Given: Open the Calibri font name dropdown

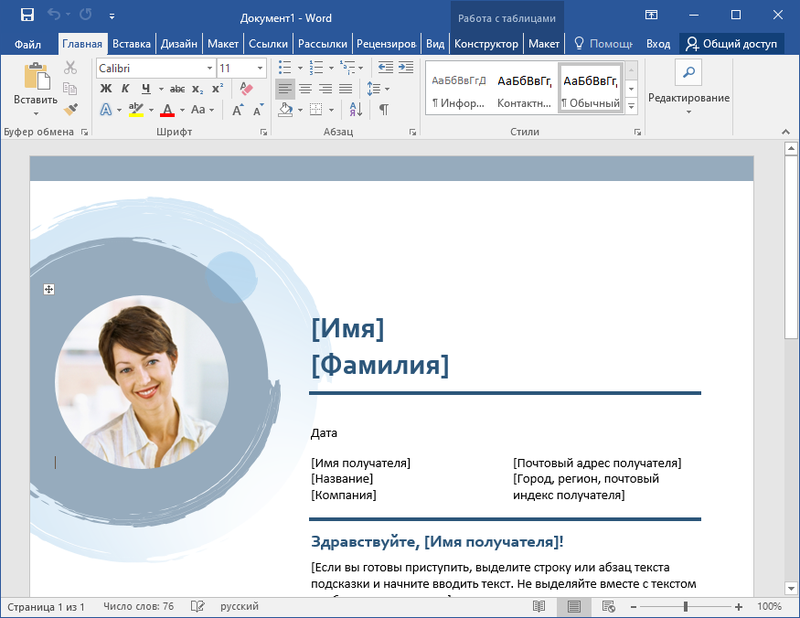Looking at the screenshot, I should tap(209, 68).
